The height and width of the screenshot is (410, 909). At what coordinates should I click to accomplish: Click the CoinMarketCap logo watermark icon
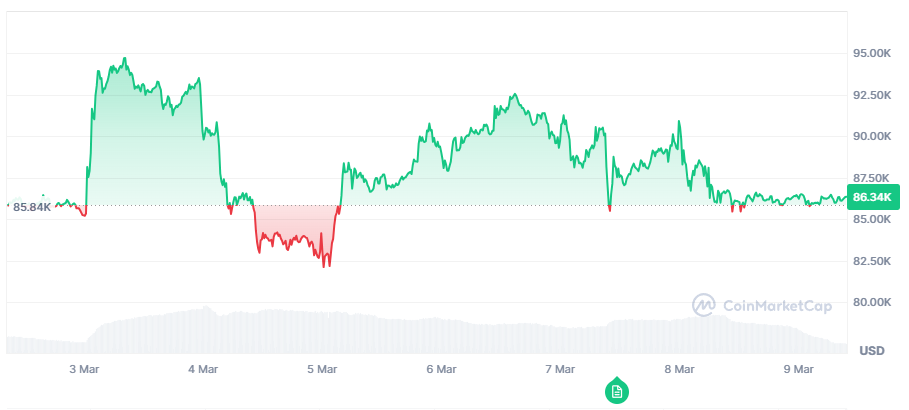(704, 305)
